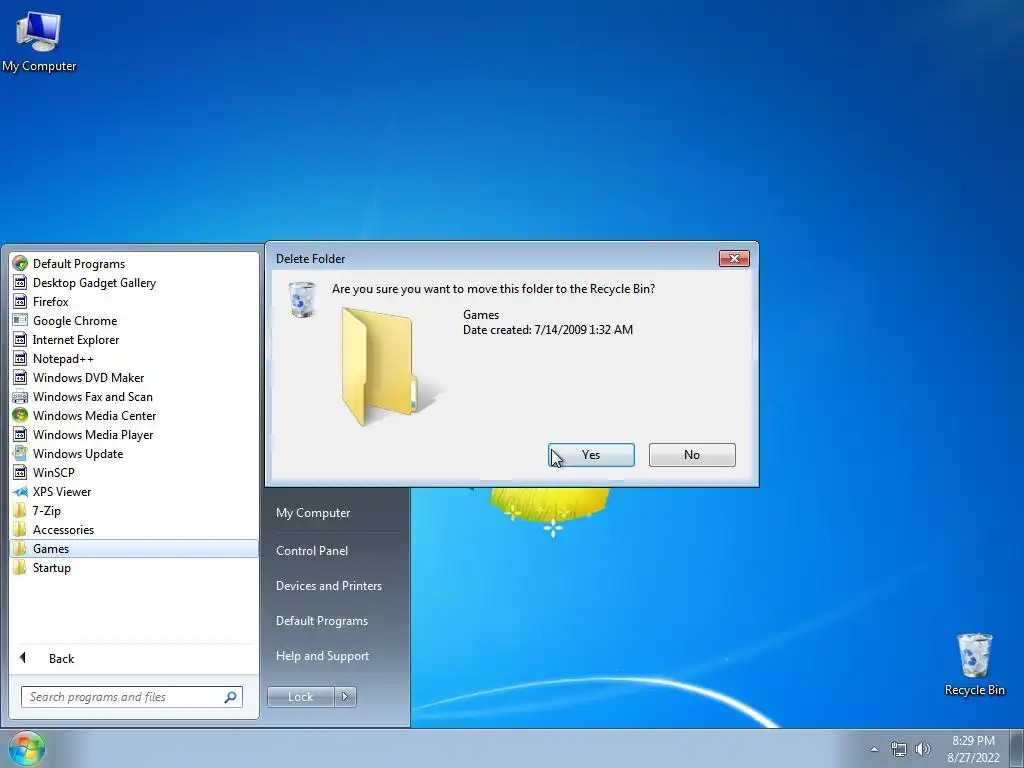Click the Lock button
This screenshot has height=768, width=1024.
coord(300,697)
